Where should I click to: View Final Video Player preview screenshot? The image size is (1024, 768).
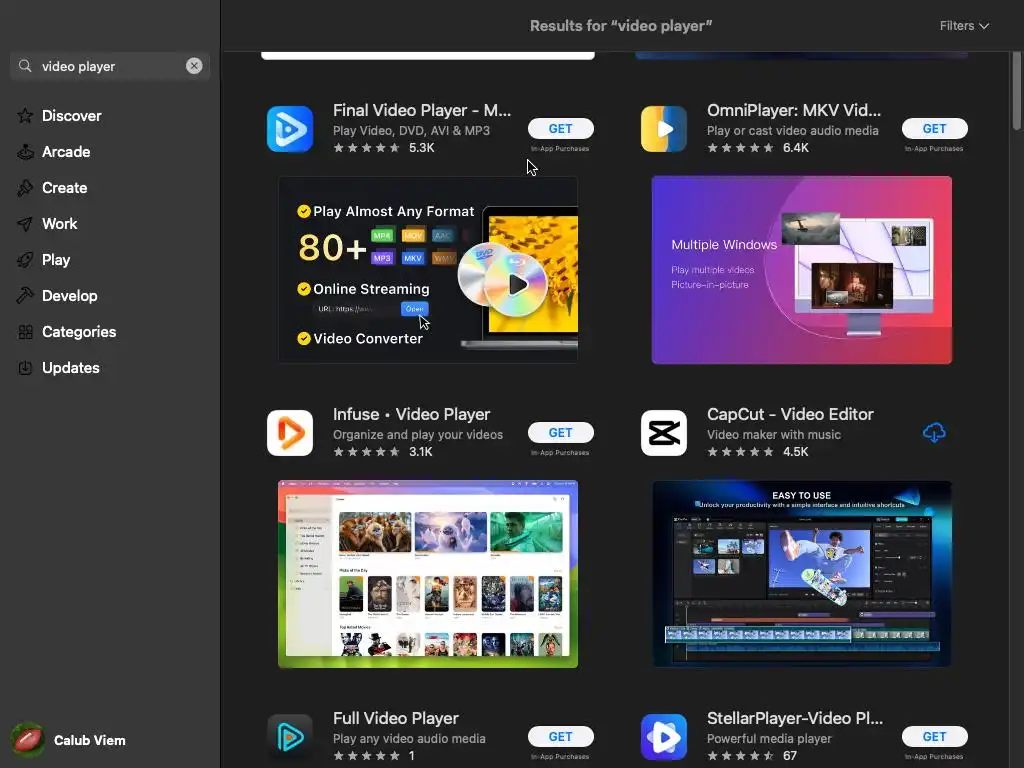pyautogui.click(x=428, y=270)
